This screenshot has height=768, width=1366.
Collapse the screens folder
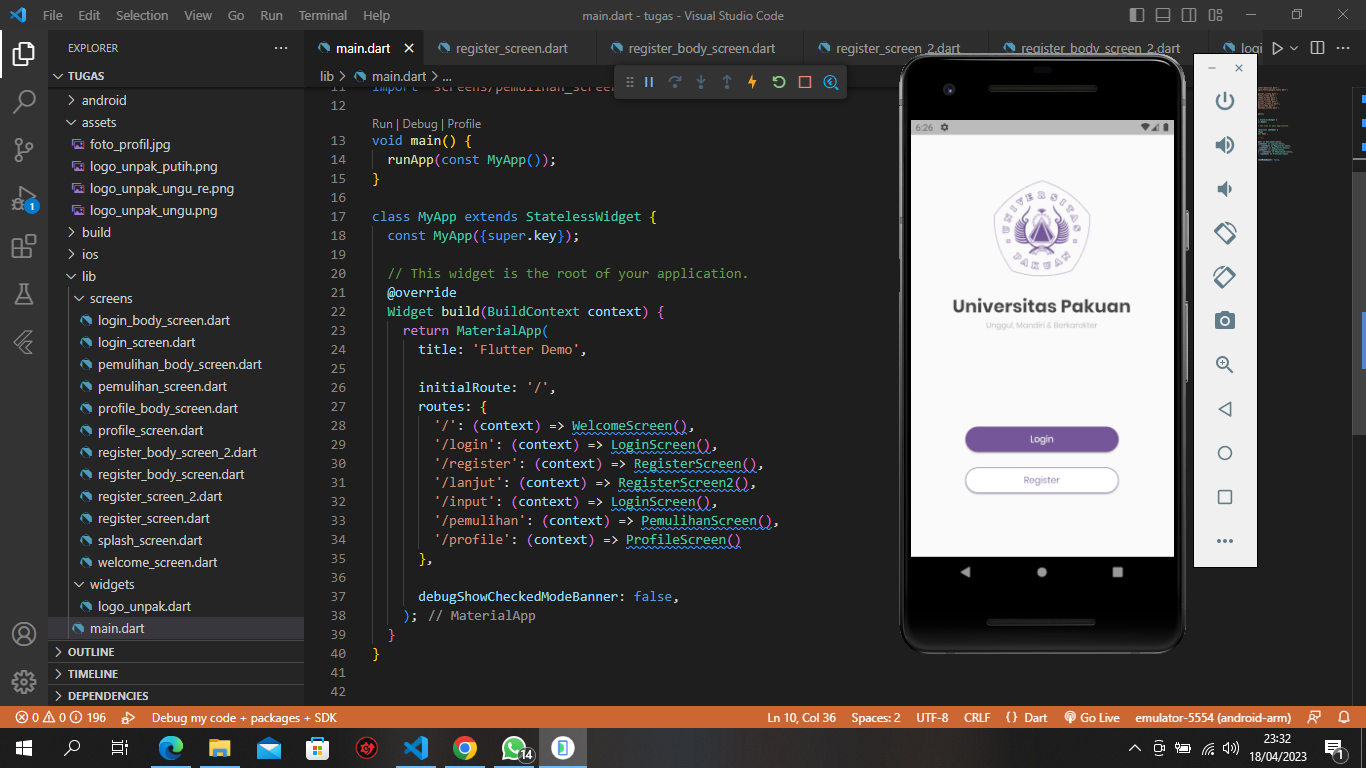[x=176, y=298]
